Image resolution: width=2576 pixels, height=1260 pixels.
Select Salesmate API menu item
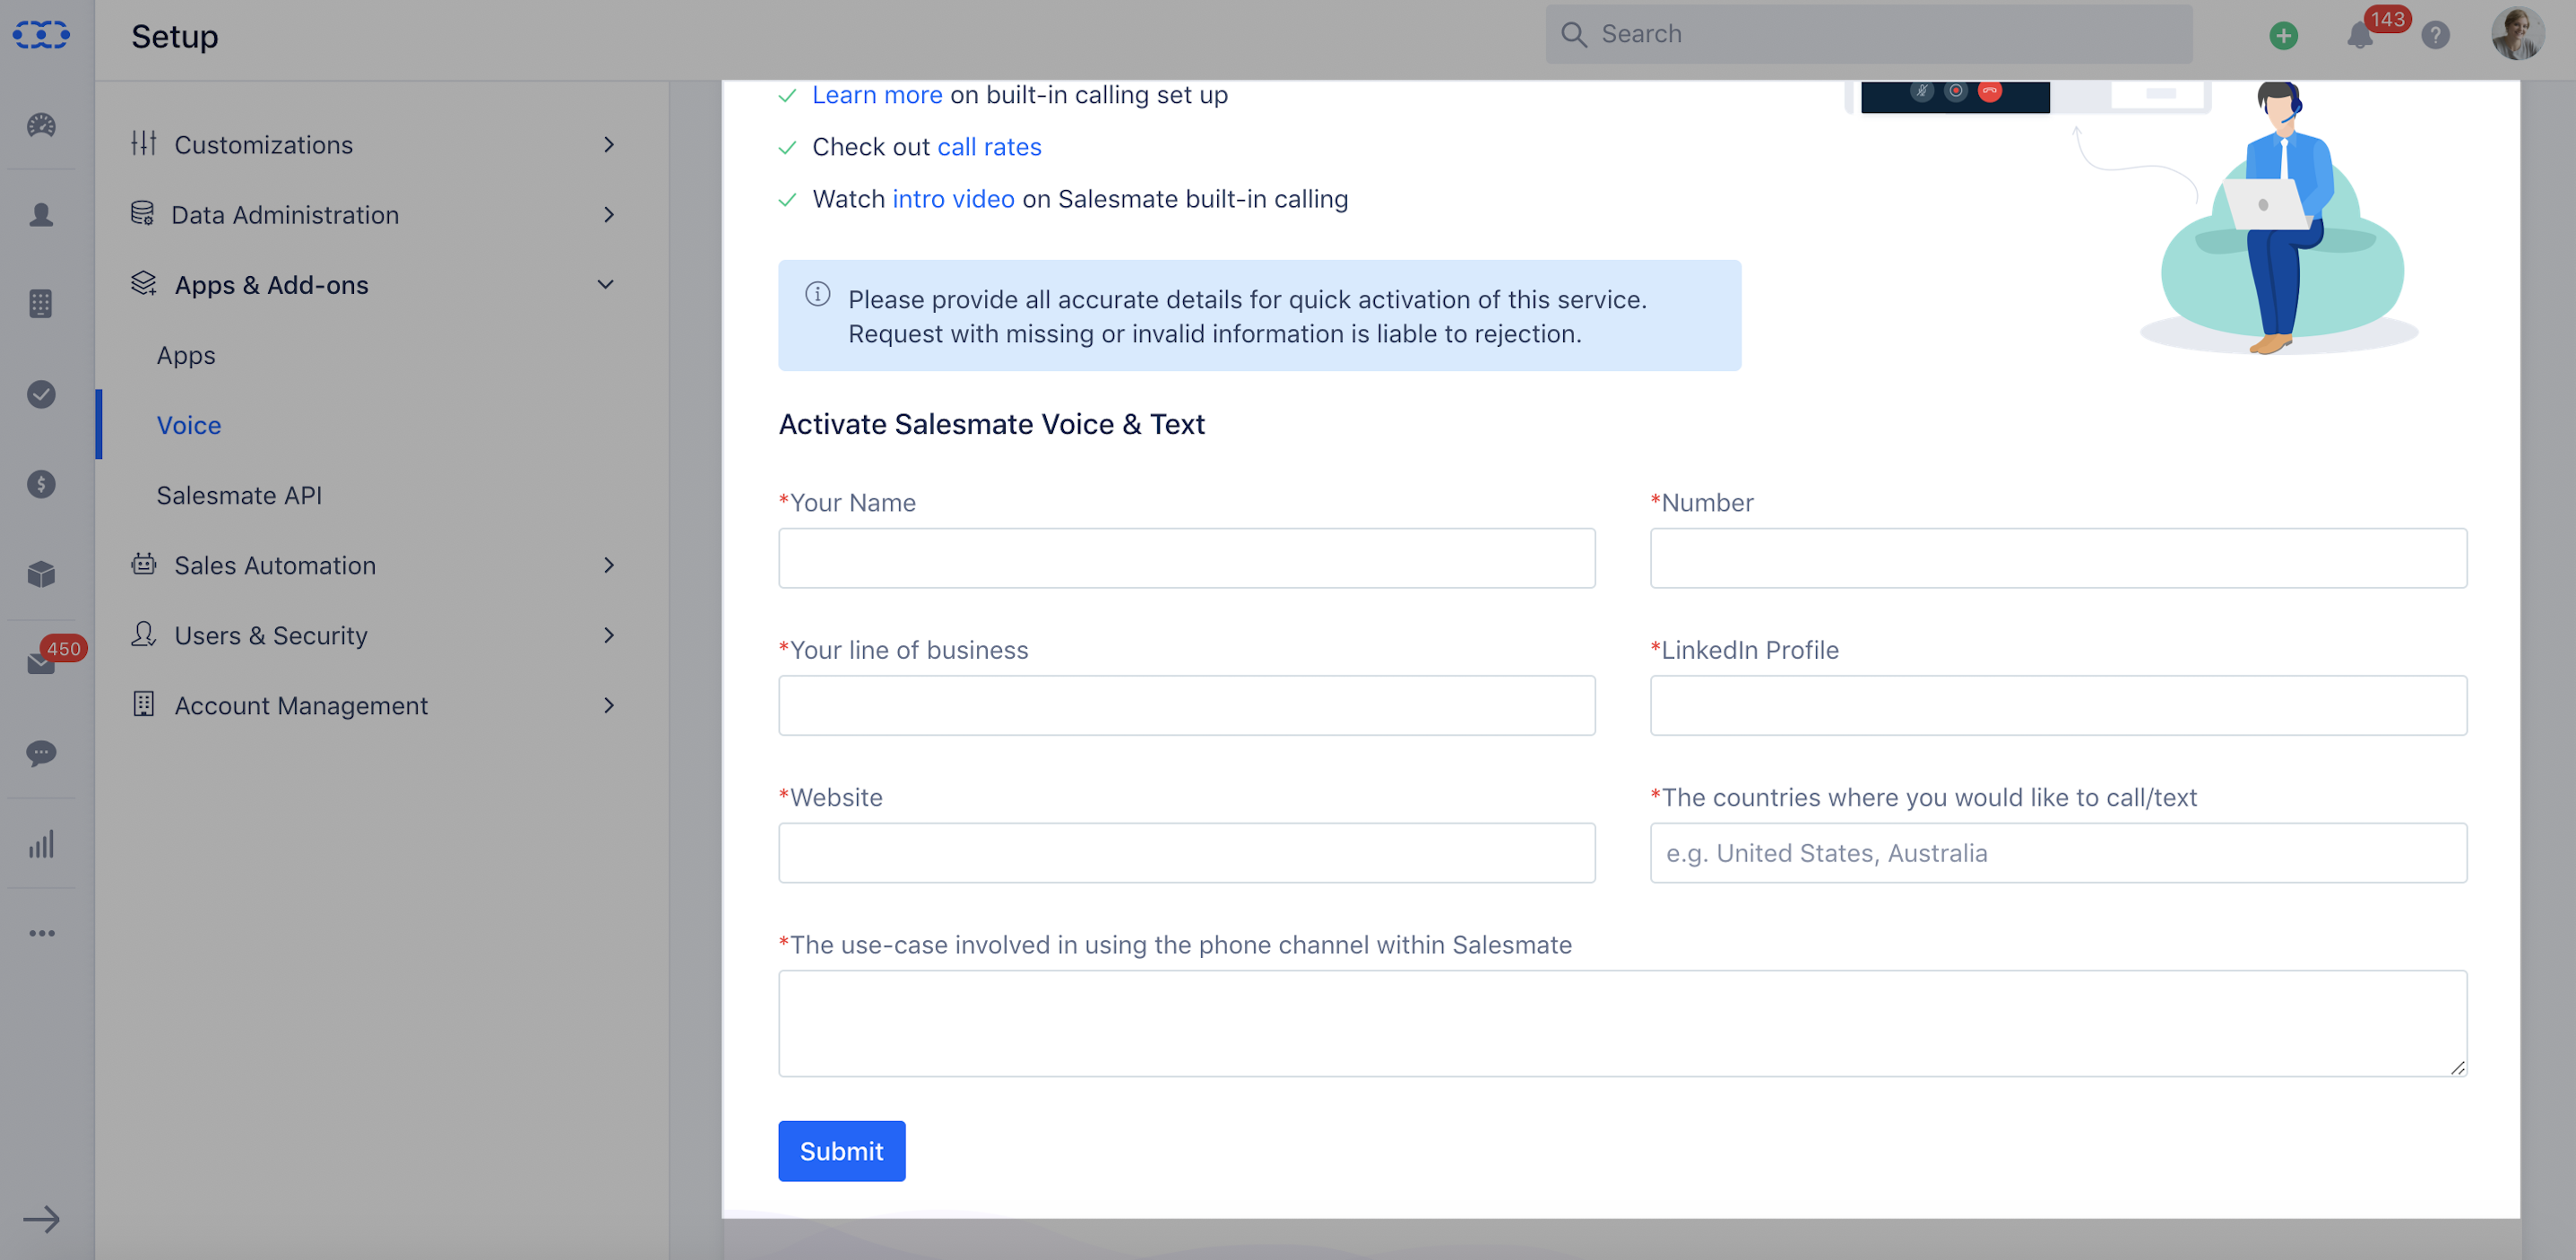click(239, 495)
